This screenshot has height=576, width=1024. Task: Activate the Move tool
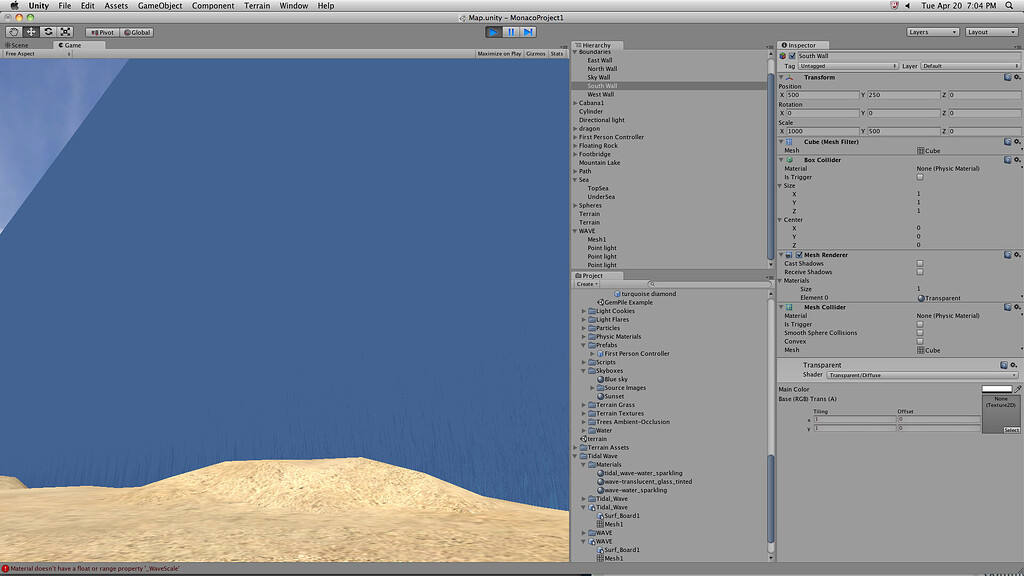[30, 31]
